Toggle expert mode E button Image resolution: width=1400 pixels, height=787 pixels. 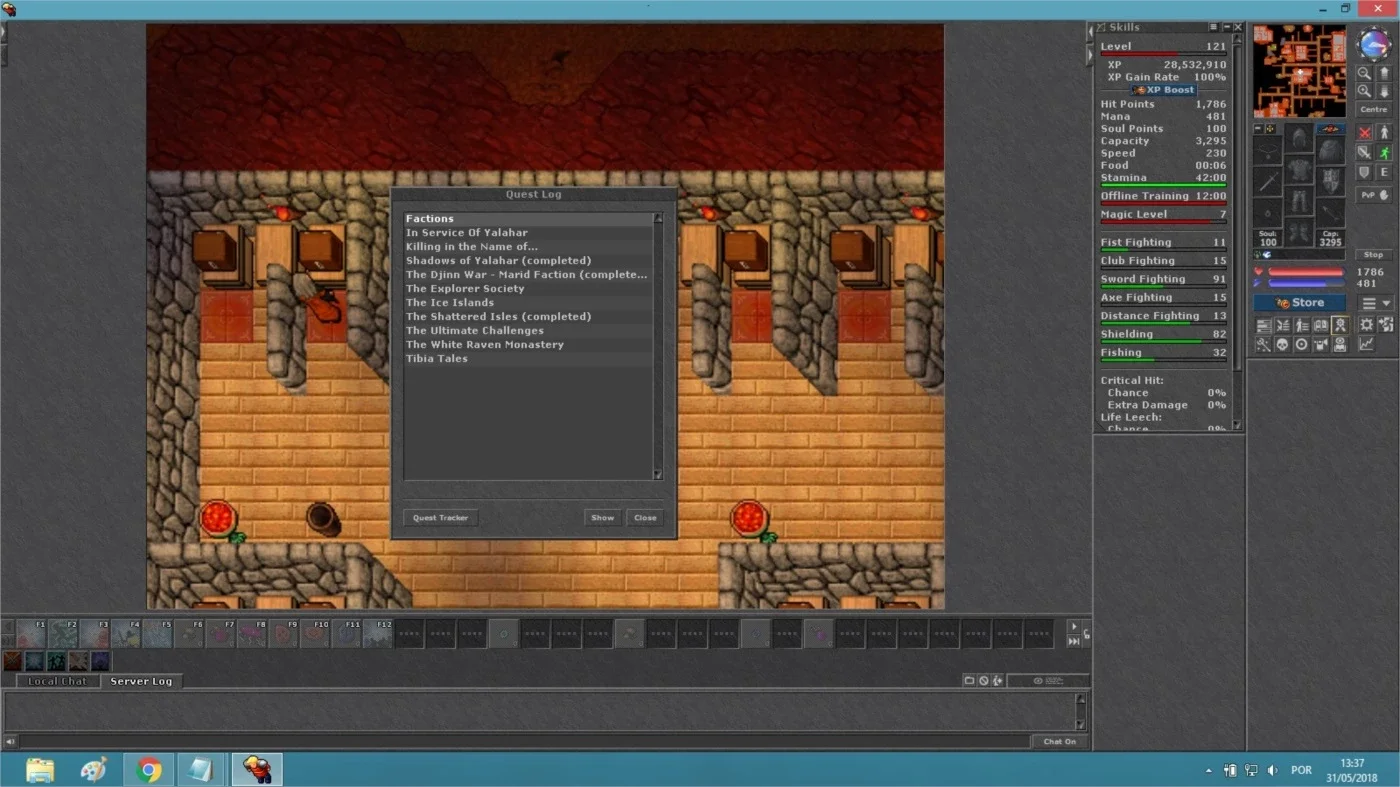(1385, 172)
